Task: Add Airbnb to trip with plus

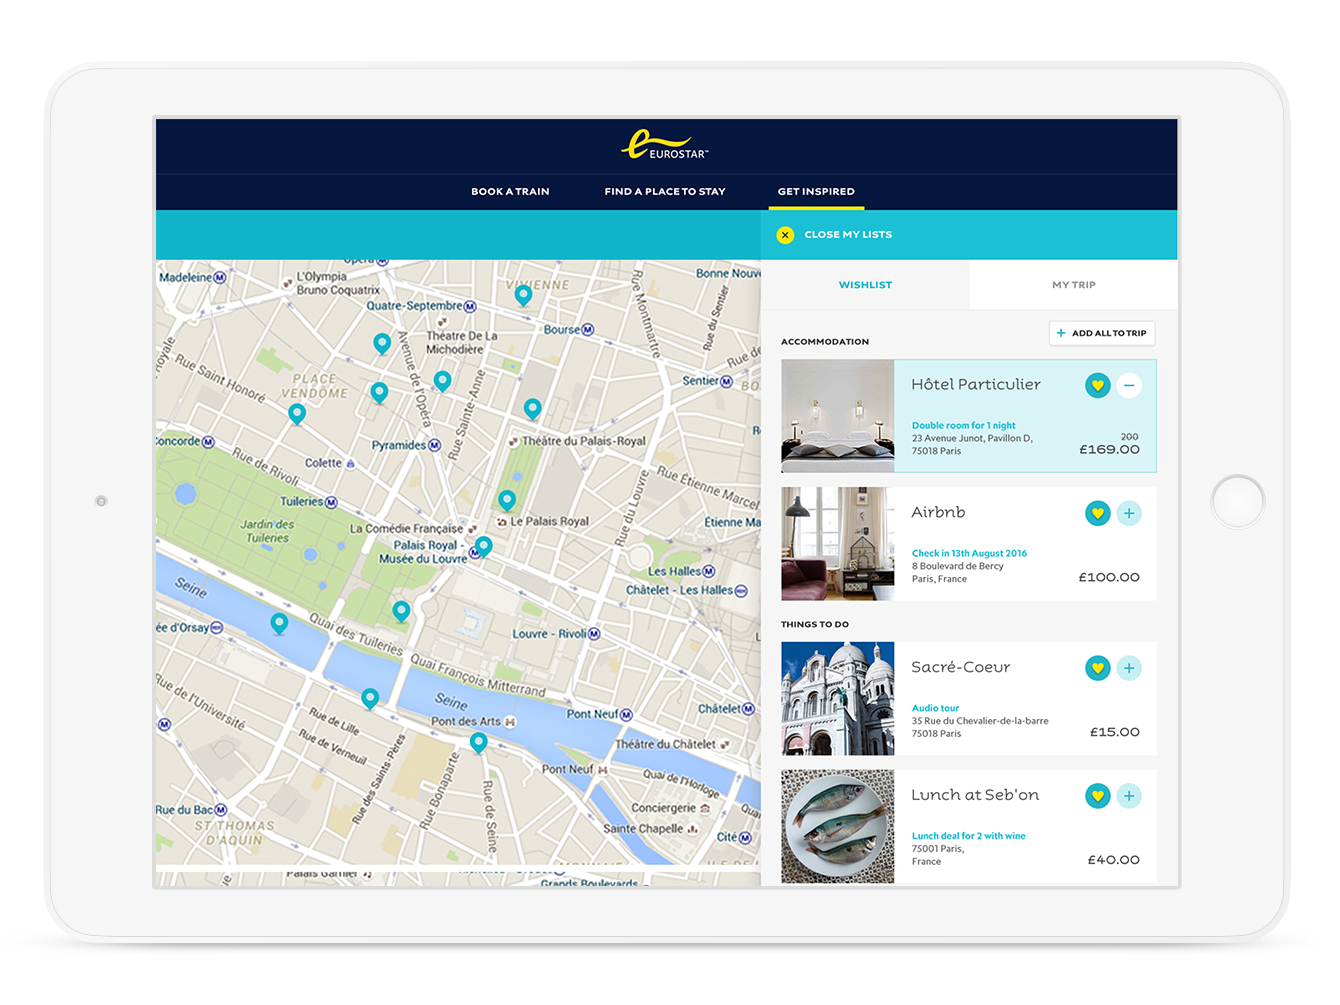Action: (1129, 513)
